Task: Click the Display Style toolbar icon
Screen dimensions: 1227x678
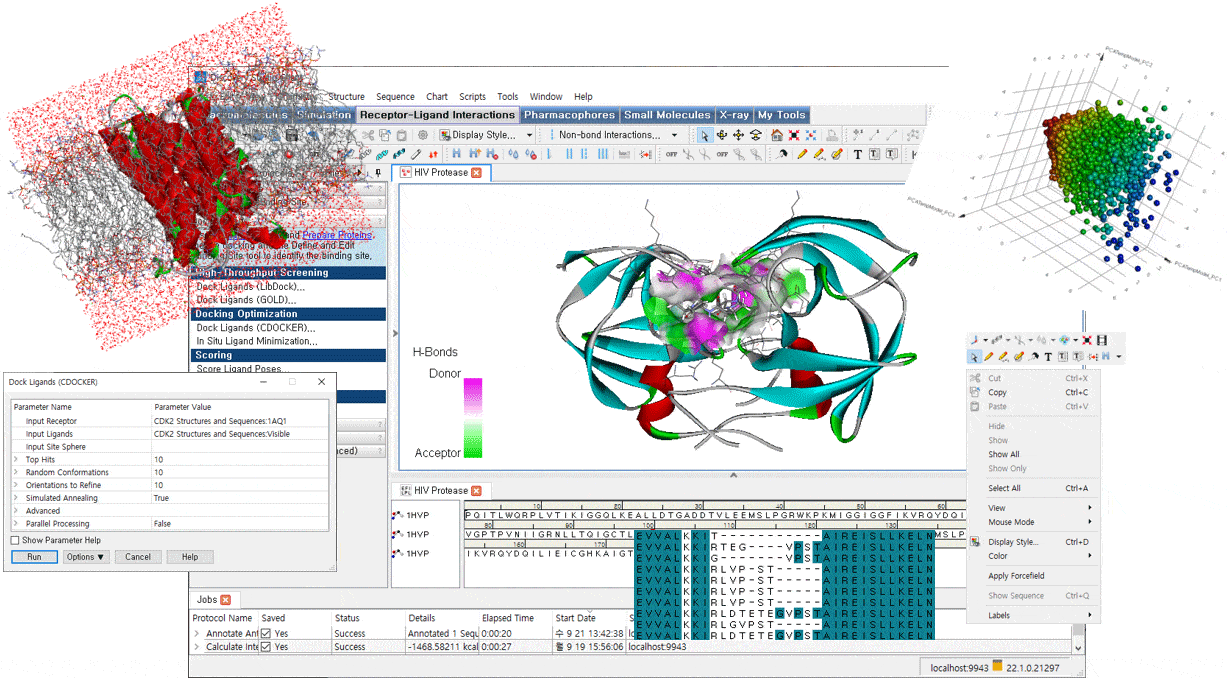Action: (444, 135)
